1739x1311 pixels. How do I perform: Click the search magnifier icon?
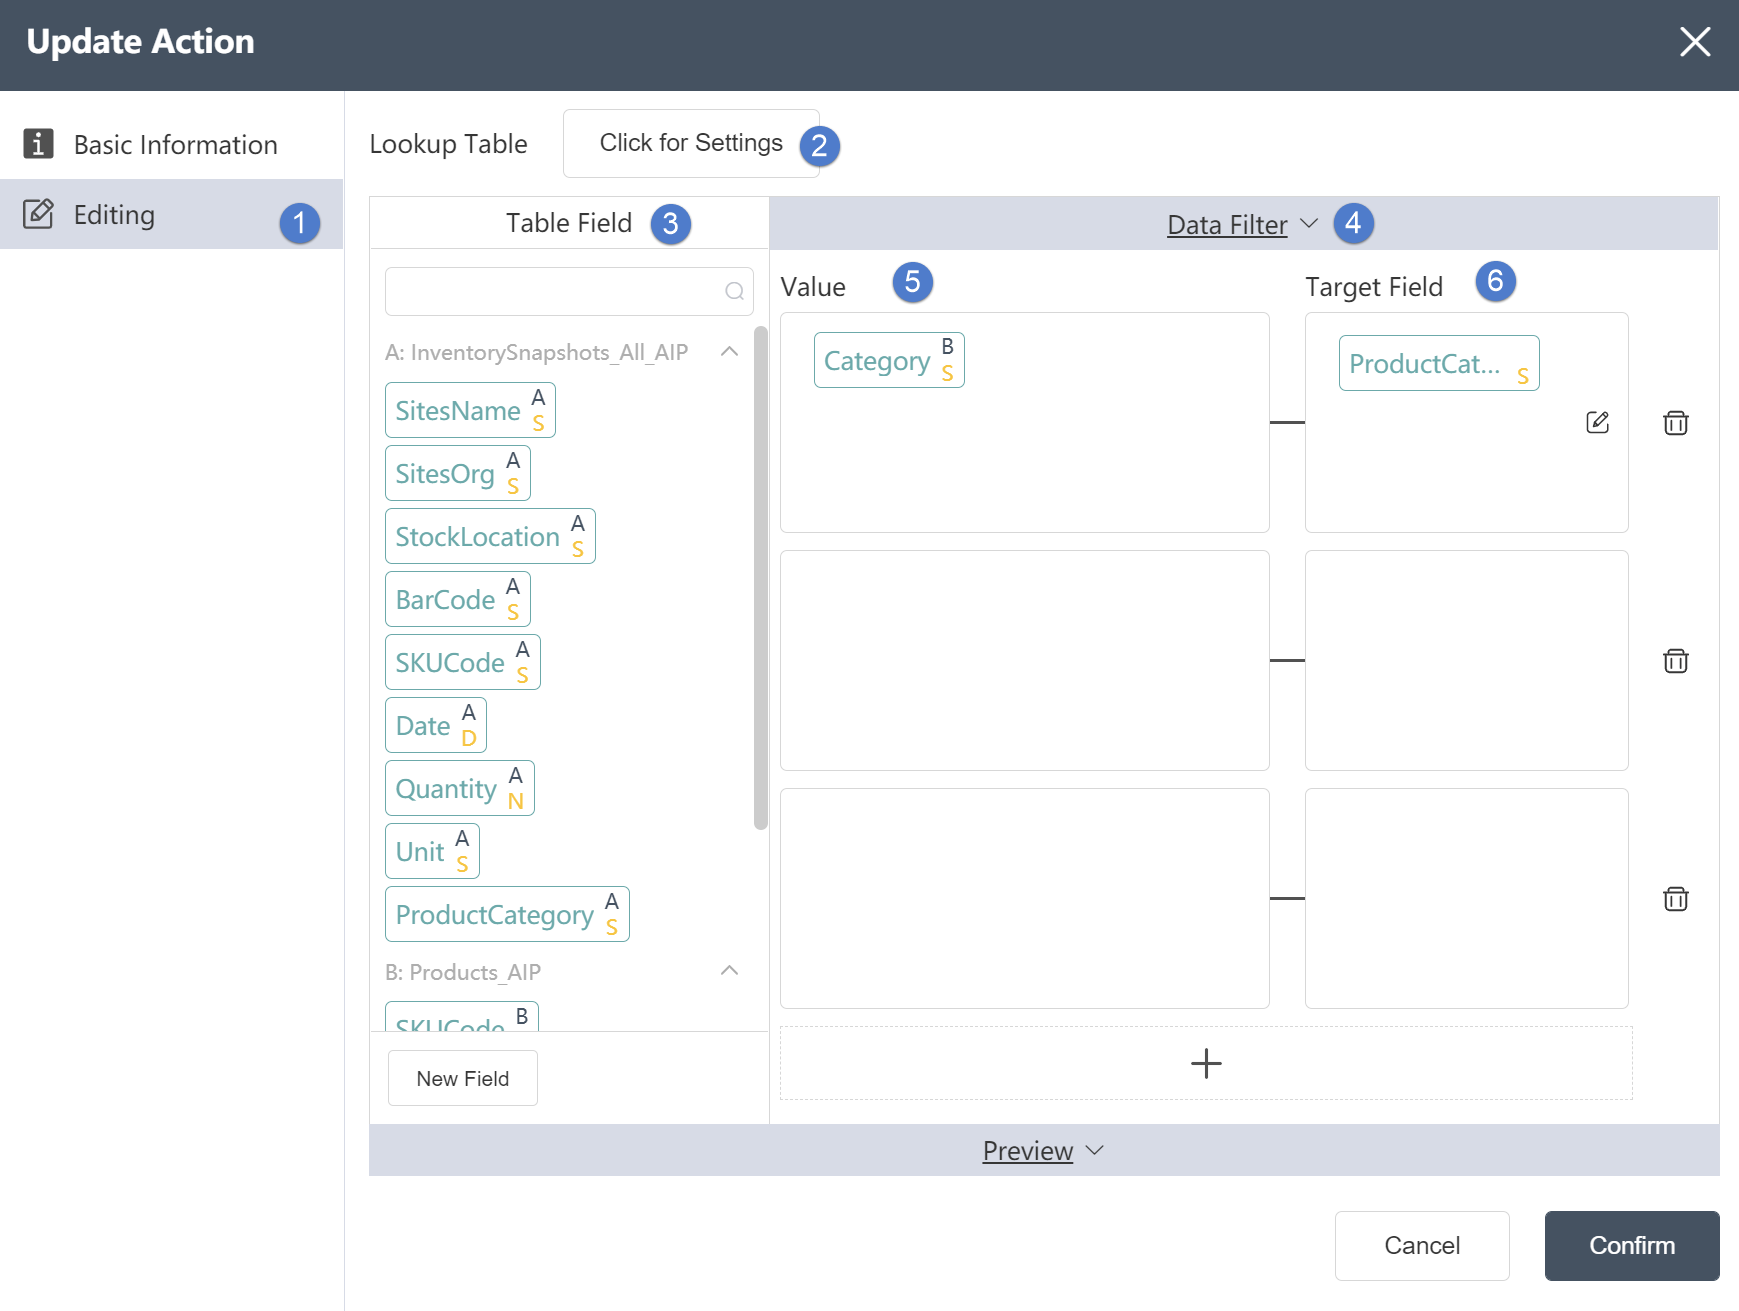pos(734,291)
